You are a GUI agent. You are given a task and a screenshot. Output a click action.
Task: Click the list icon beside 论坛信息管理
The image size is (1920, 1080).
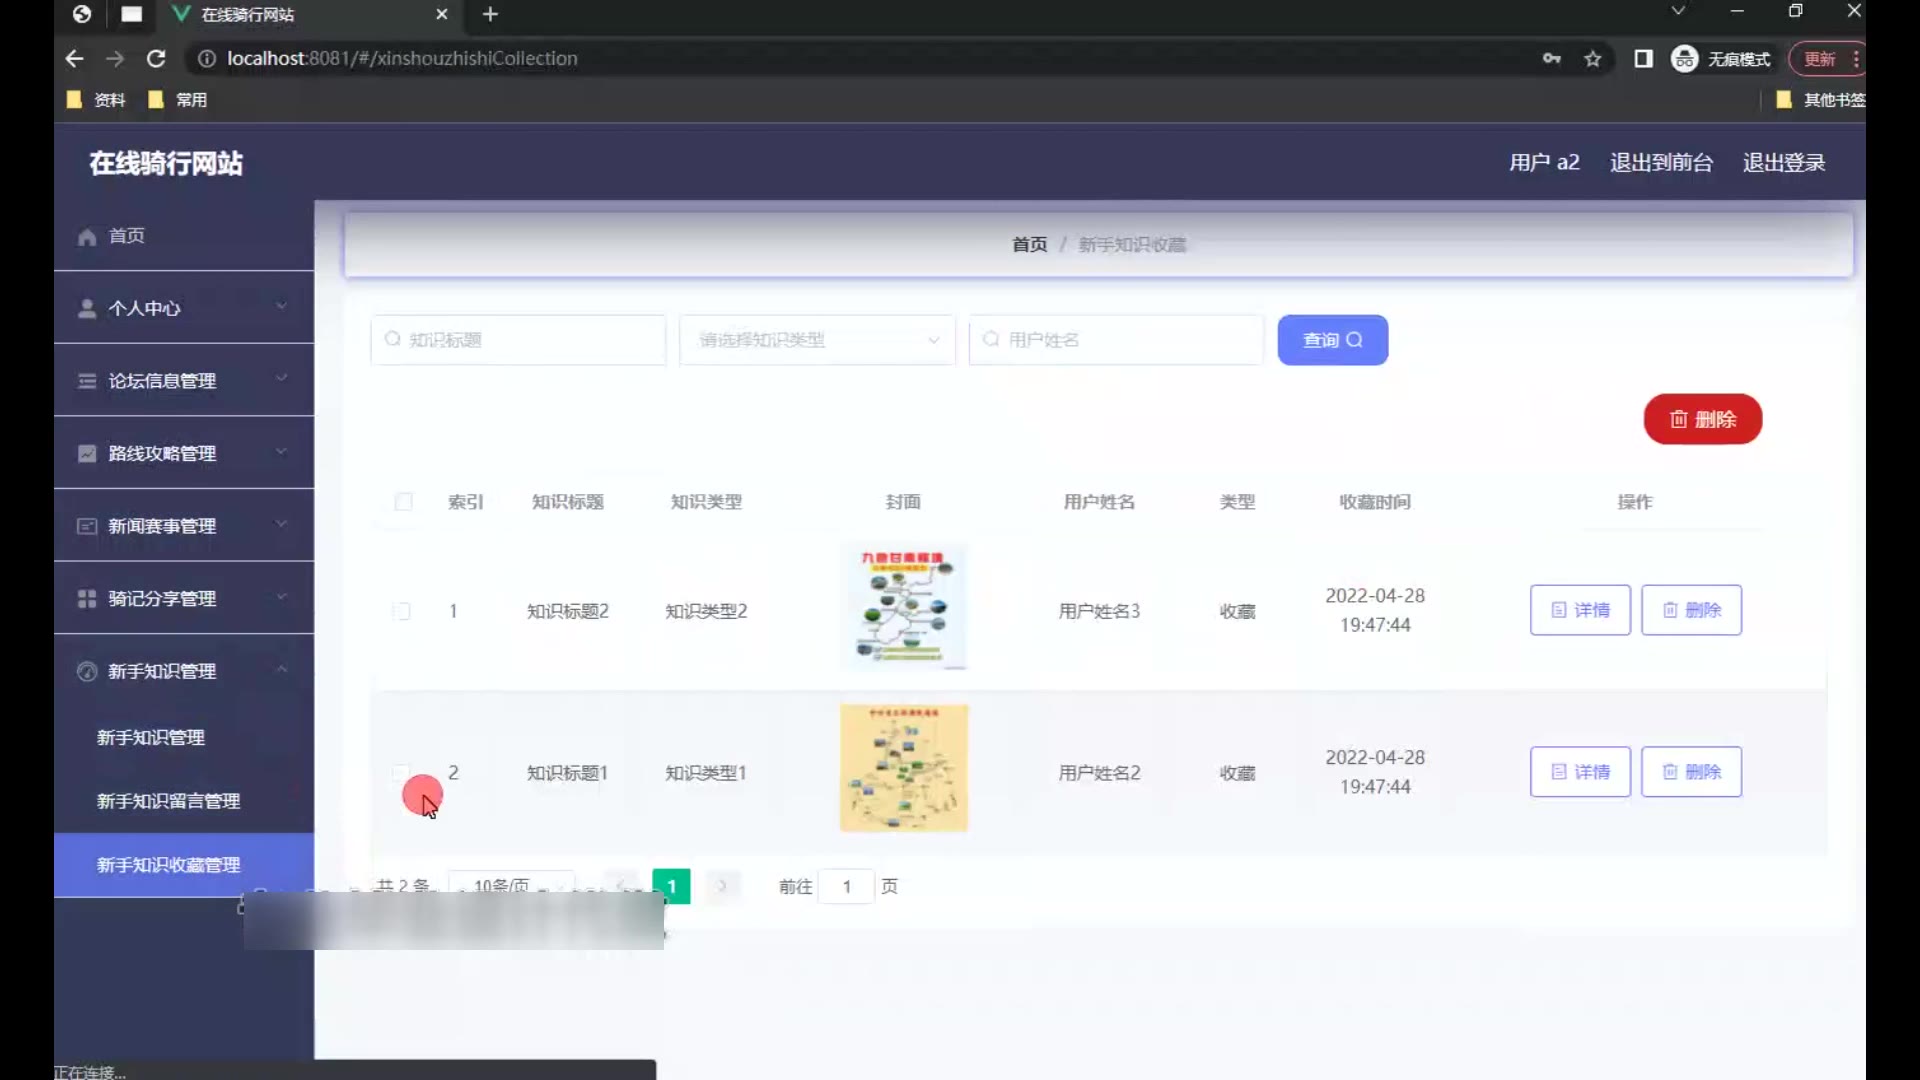[x=87, y=381]
